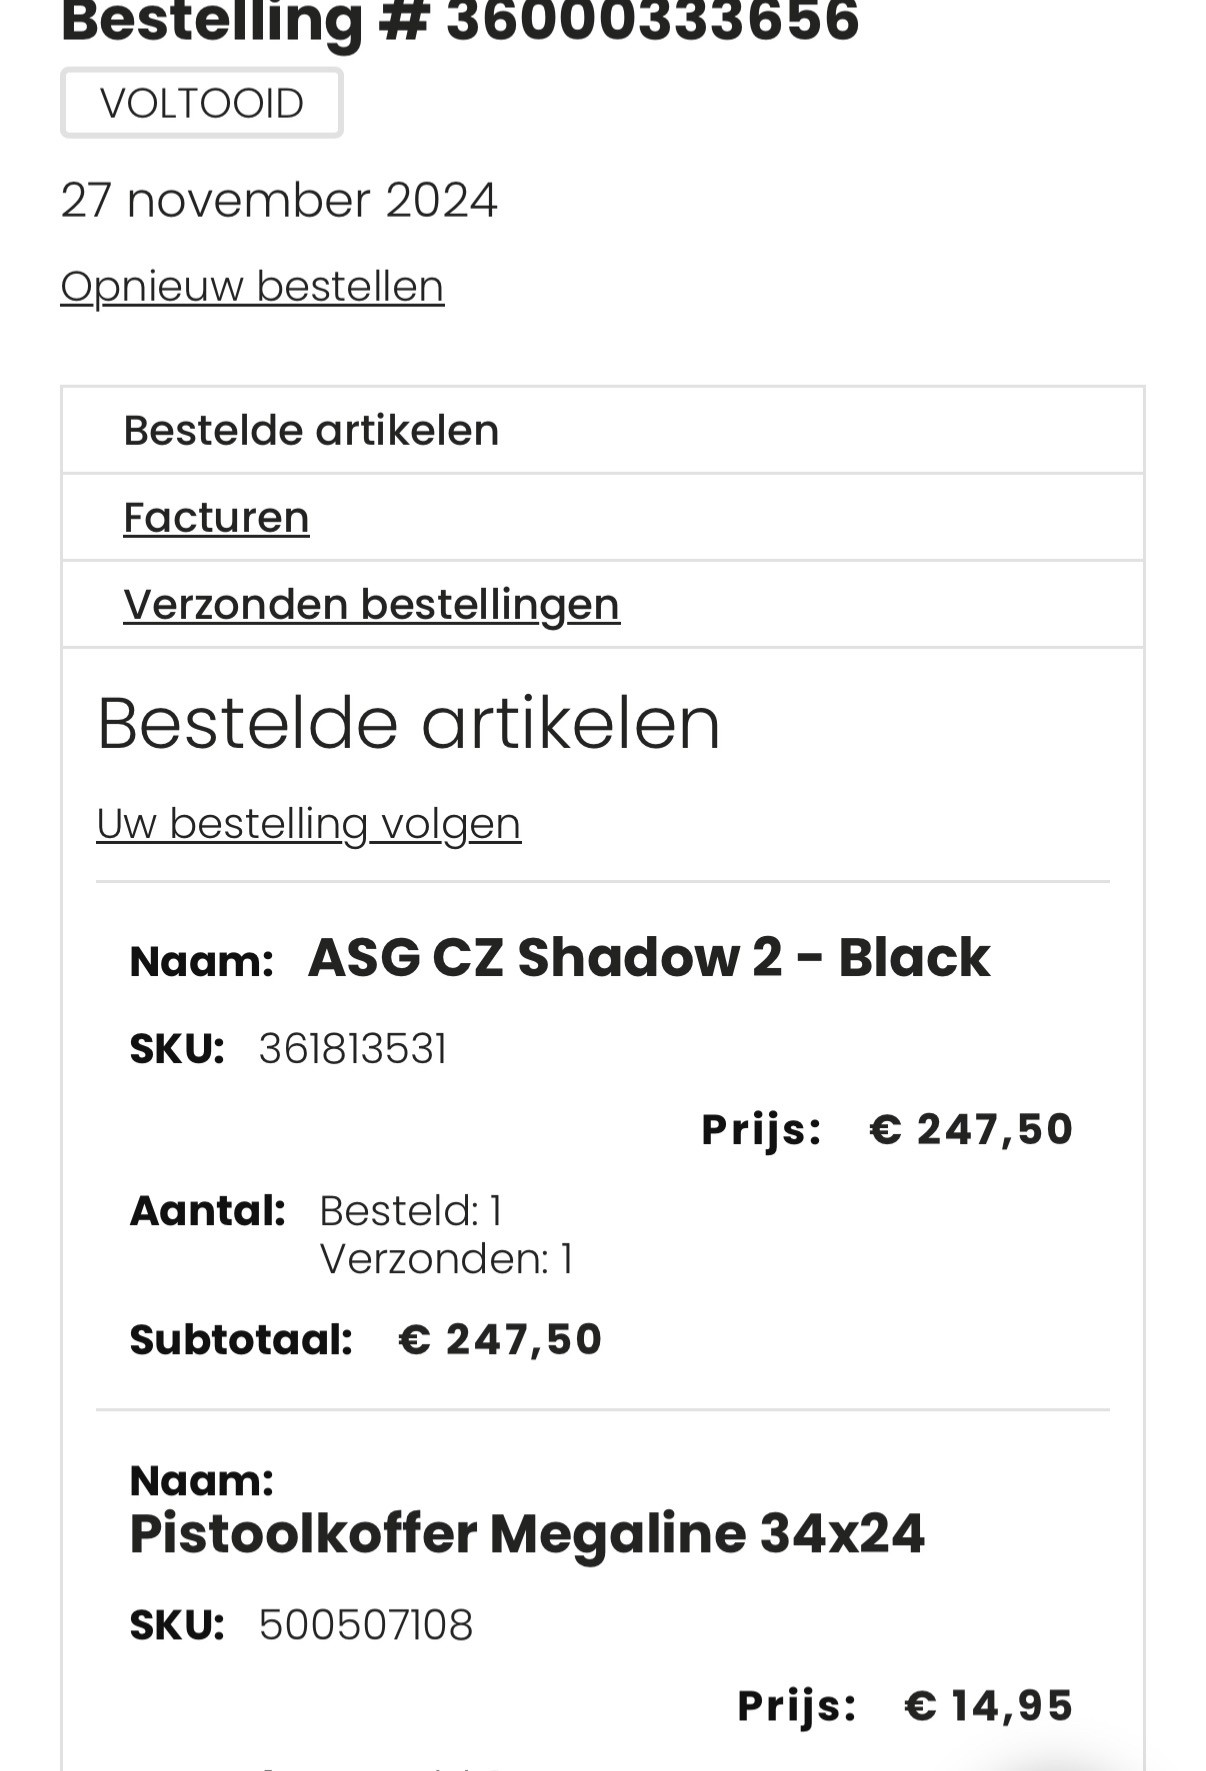The image size is (1206, 1771).
Task: Click the Verzonden: 1 quantity text
Action: (445, 1259)
